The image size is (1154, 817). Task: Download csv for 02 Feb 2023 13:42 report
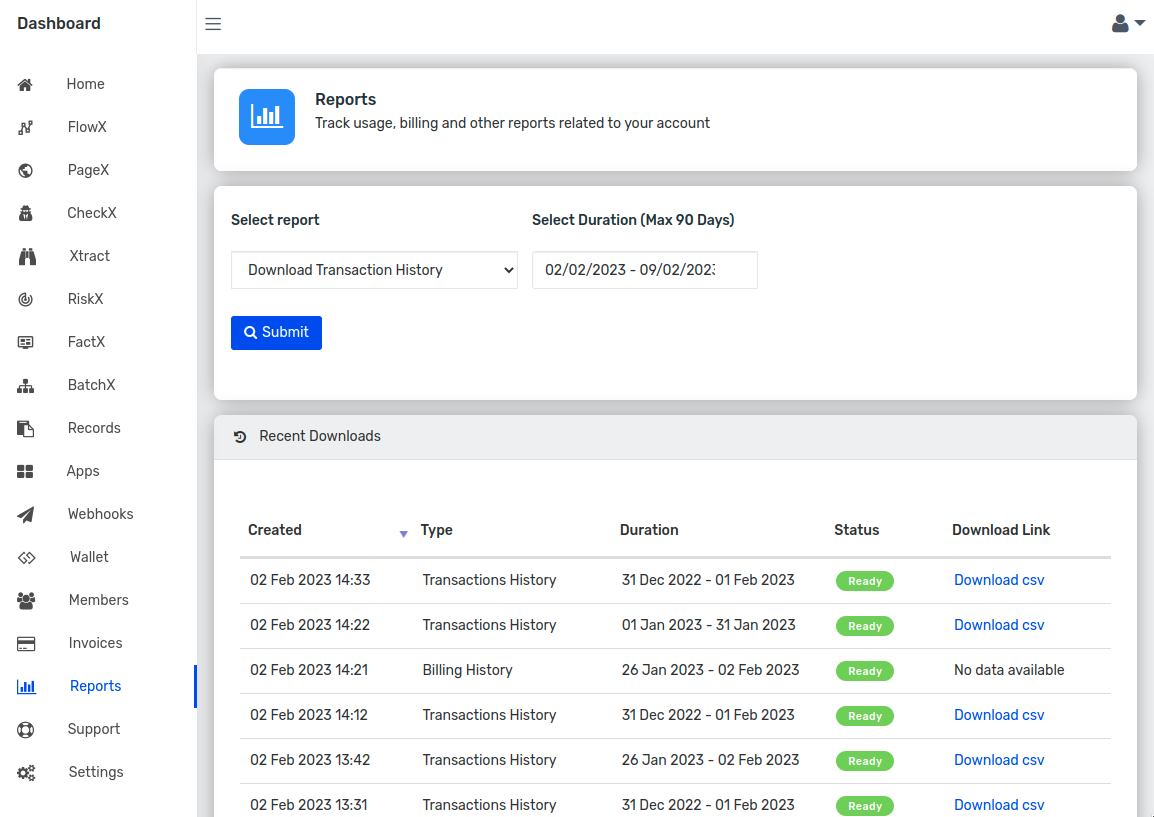click(x=999, y=760)
